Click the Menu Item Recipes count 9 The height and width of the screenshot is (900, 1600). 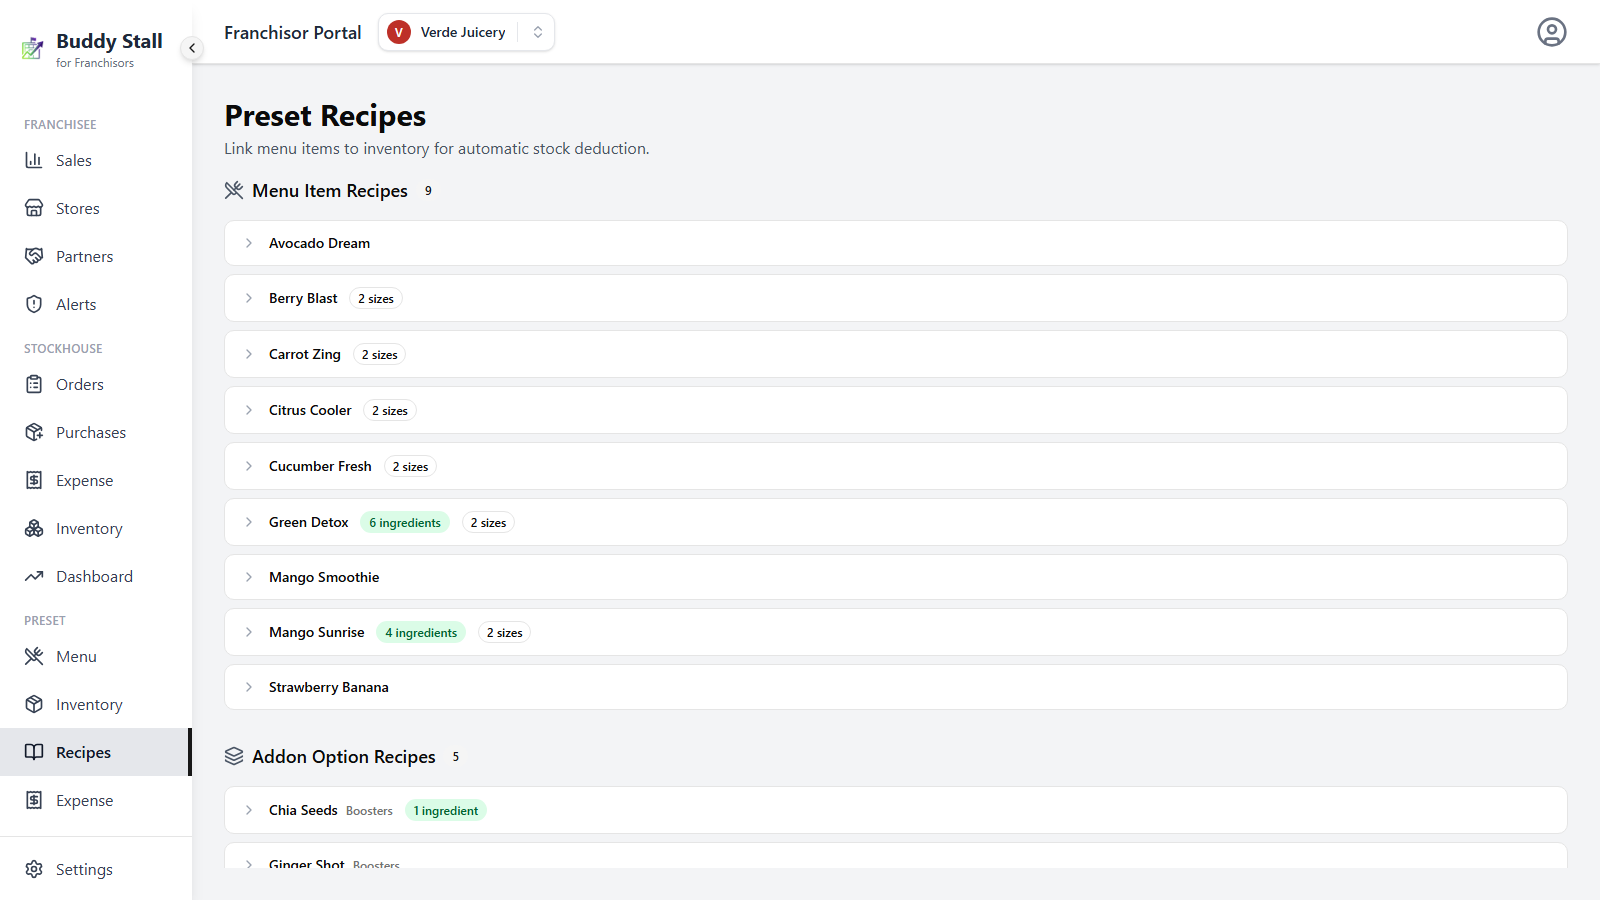428,190
